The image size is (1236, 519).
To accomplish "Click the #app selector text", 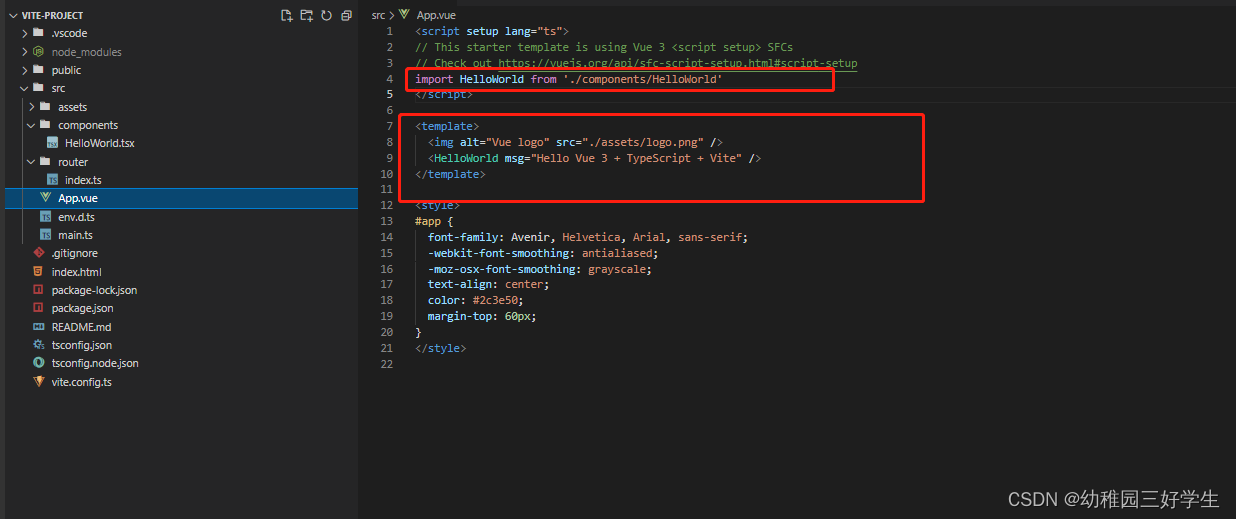I will [x=428, y=221].
